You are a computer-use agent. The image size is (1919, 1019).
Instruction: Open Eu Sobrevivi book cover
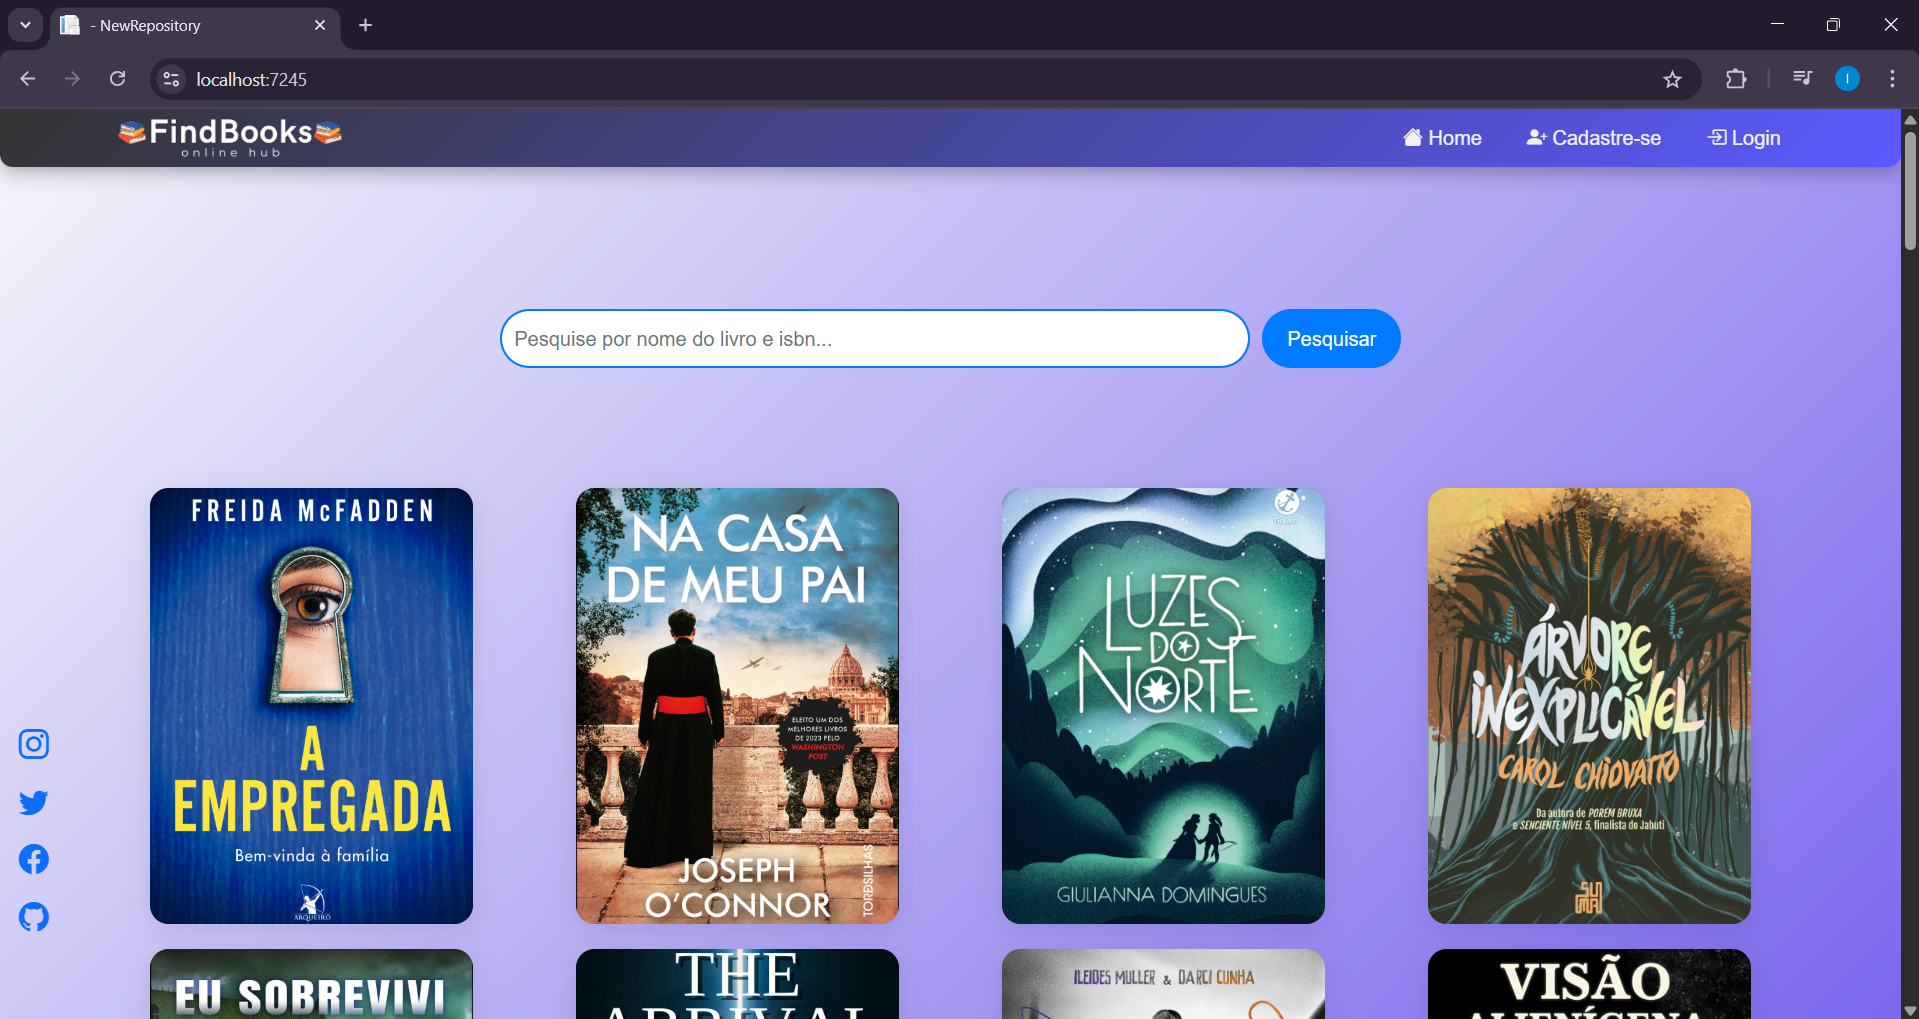click(311, 984)
